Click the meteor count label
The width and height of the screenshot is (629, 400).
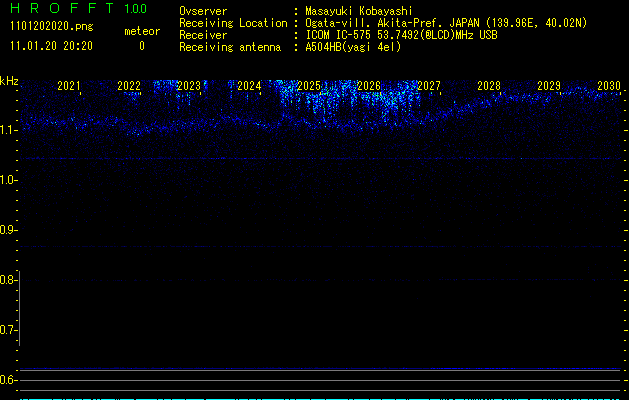click(142, 31)
